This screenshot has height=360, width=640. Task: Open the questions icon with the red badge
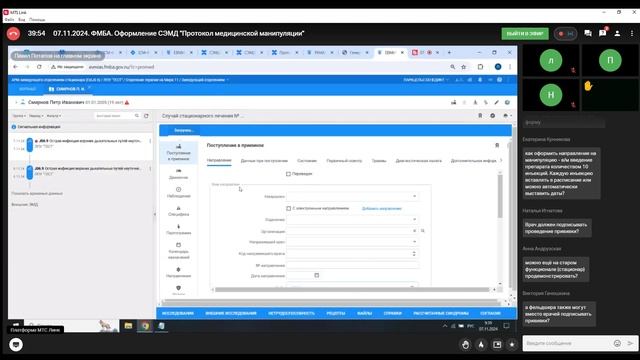(603, 33)
